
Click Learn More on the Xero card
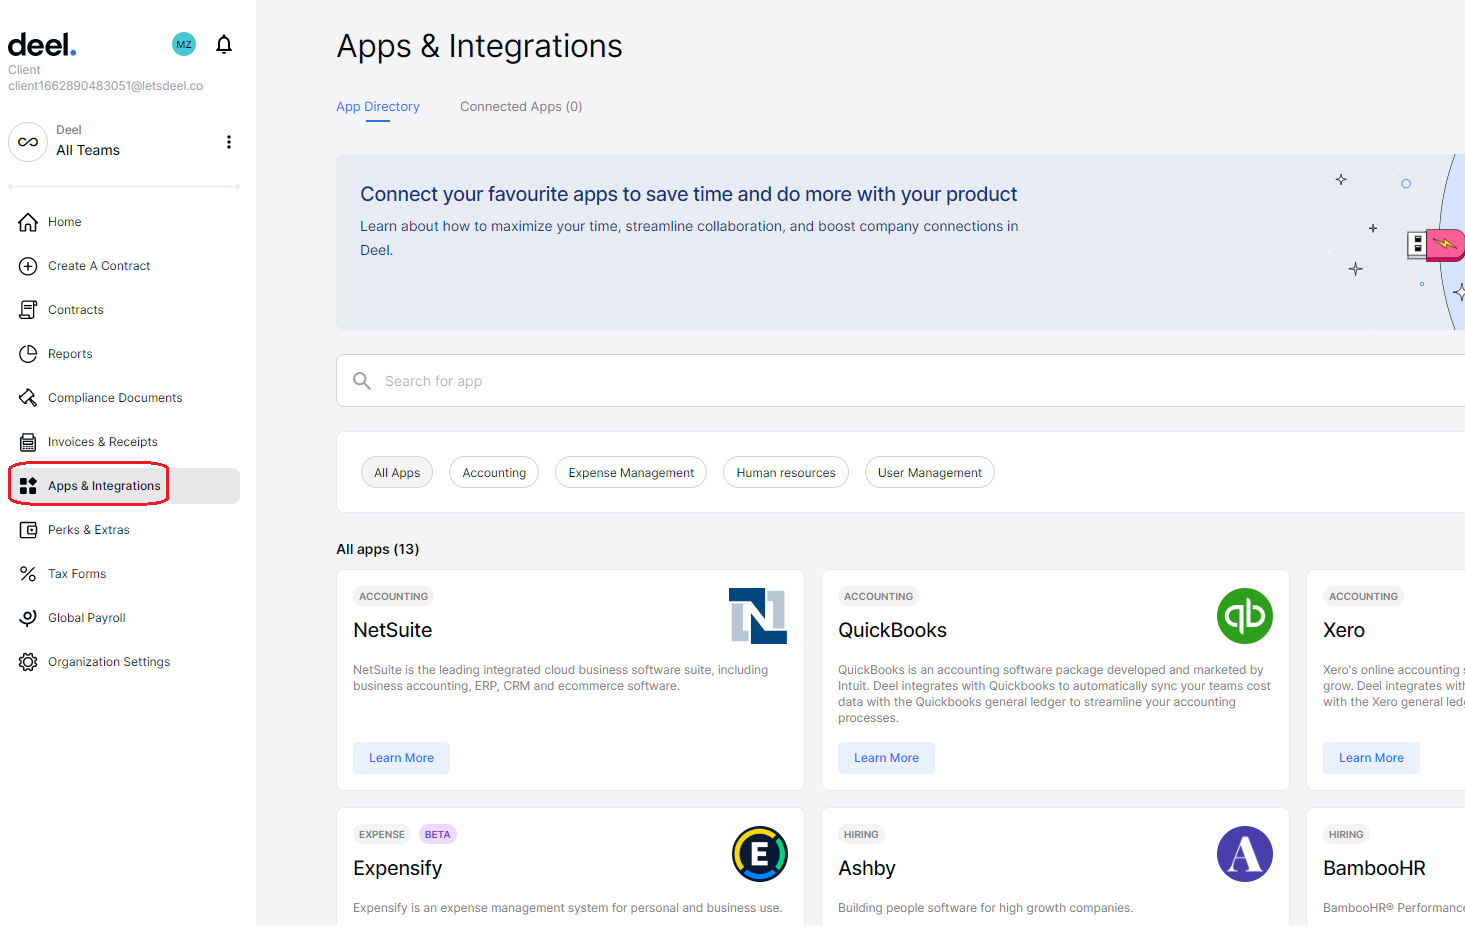pos(1371,757)
